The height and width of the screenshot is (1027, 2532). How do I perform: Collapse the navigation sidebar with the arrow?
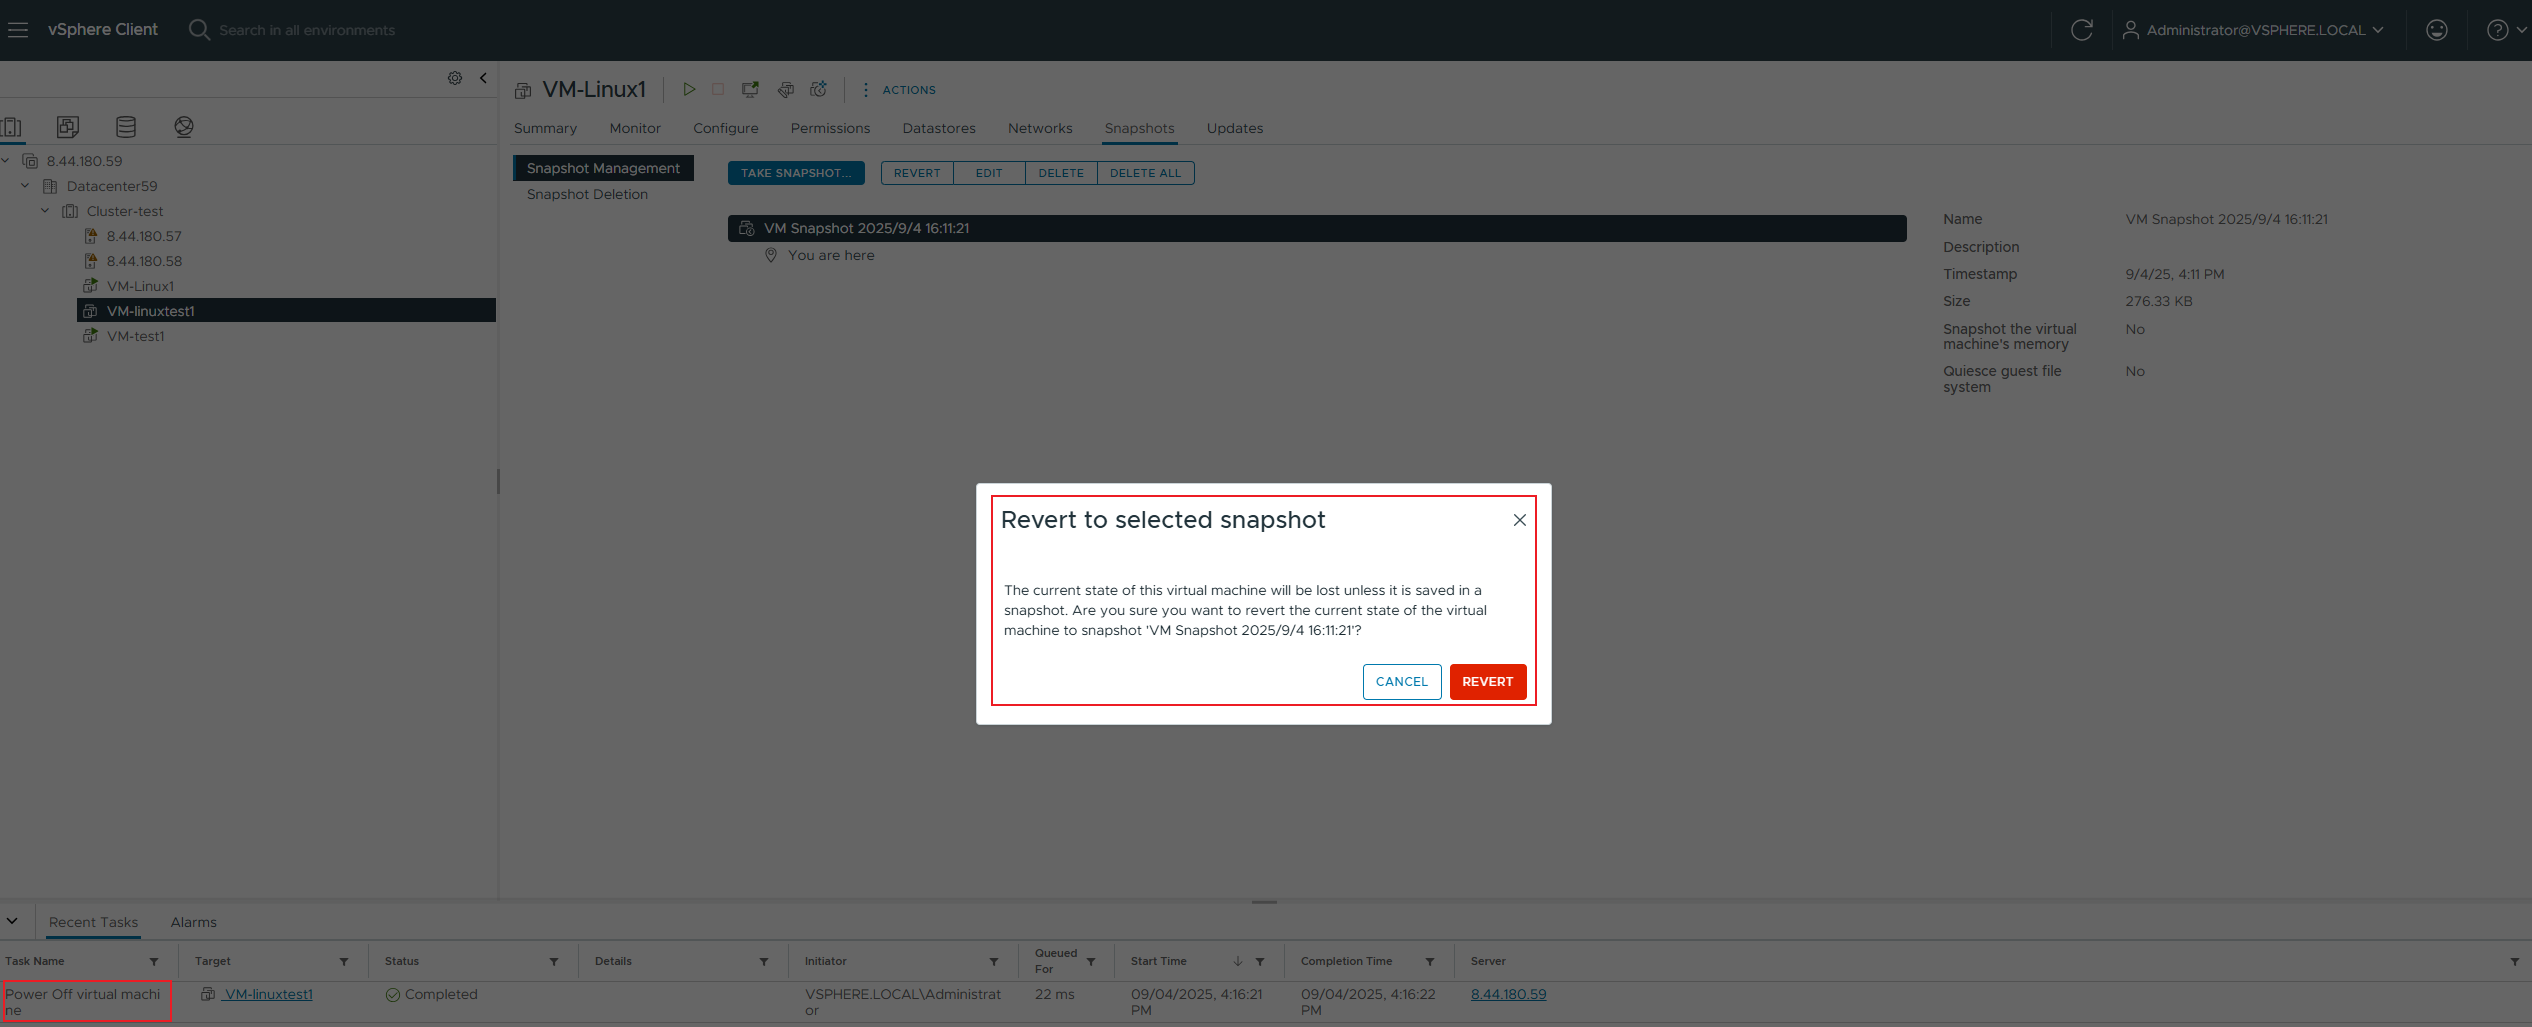click(483, 78)
